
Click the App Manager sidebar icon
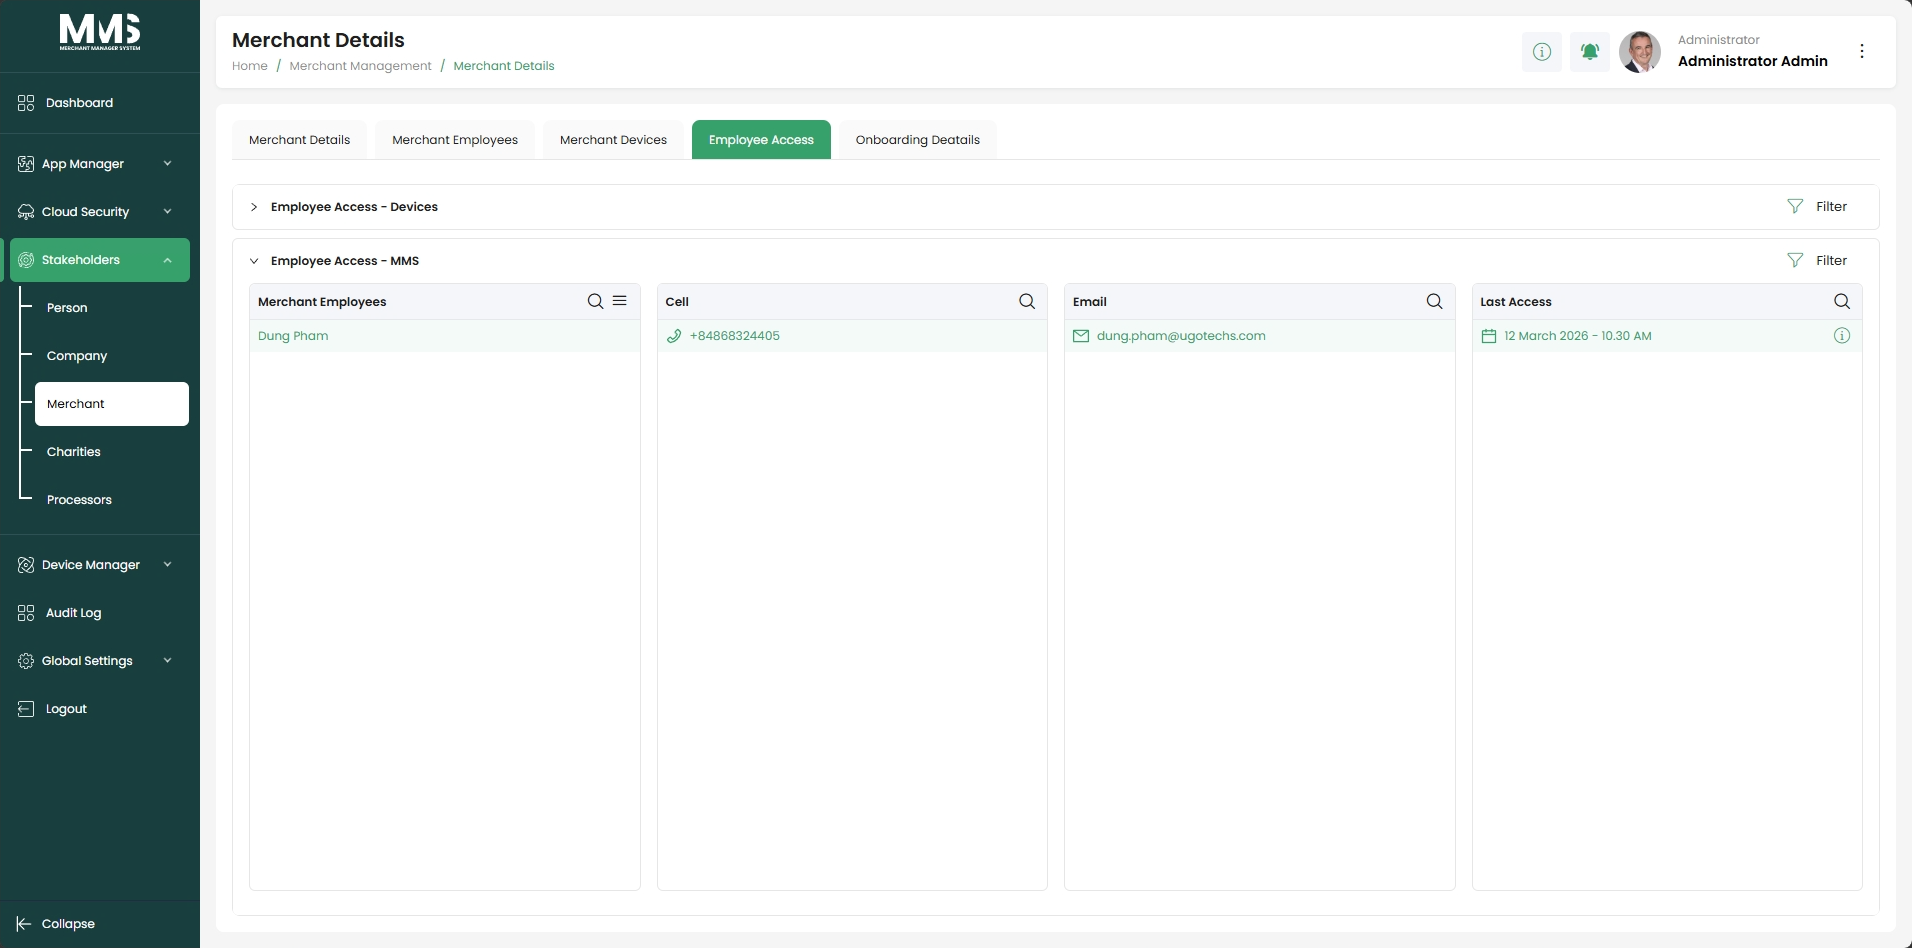coord(26,164)
